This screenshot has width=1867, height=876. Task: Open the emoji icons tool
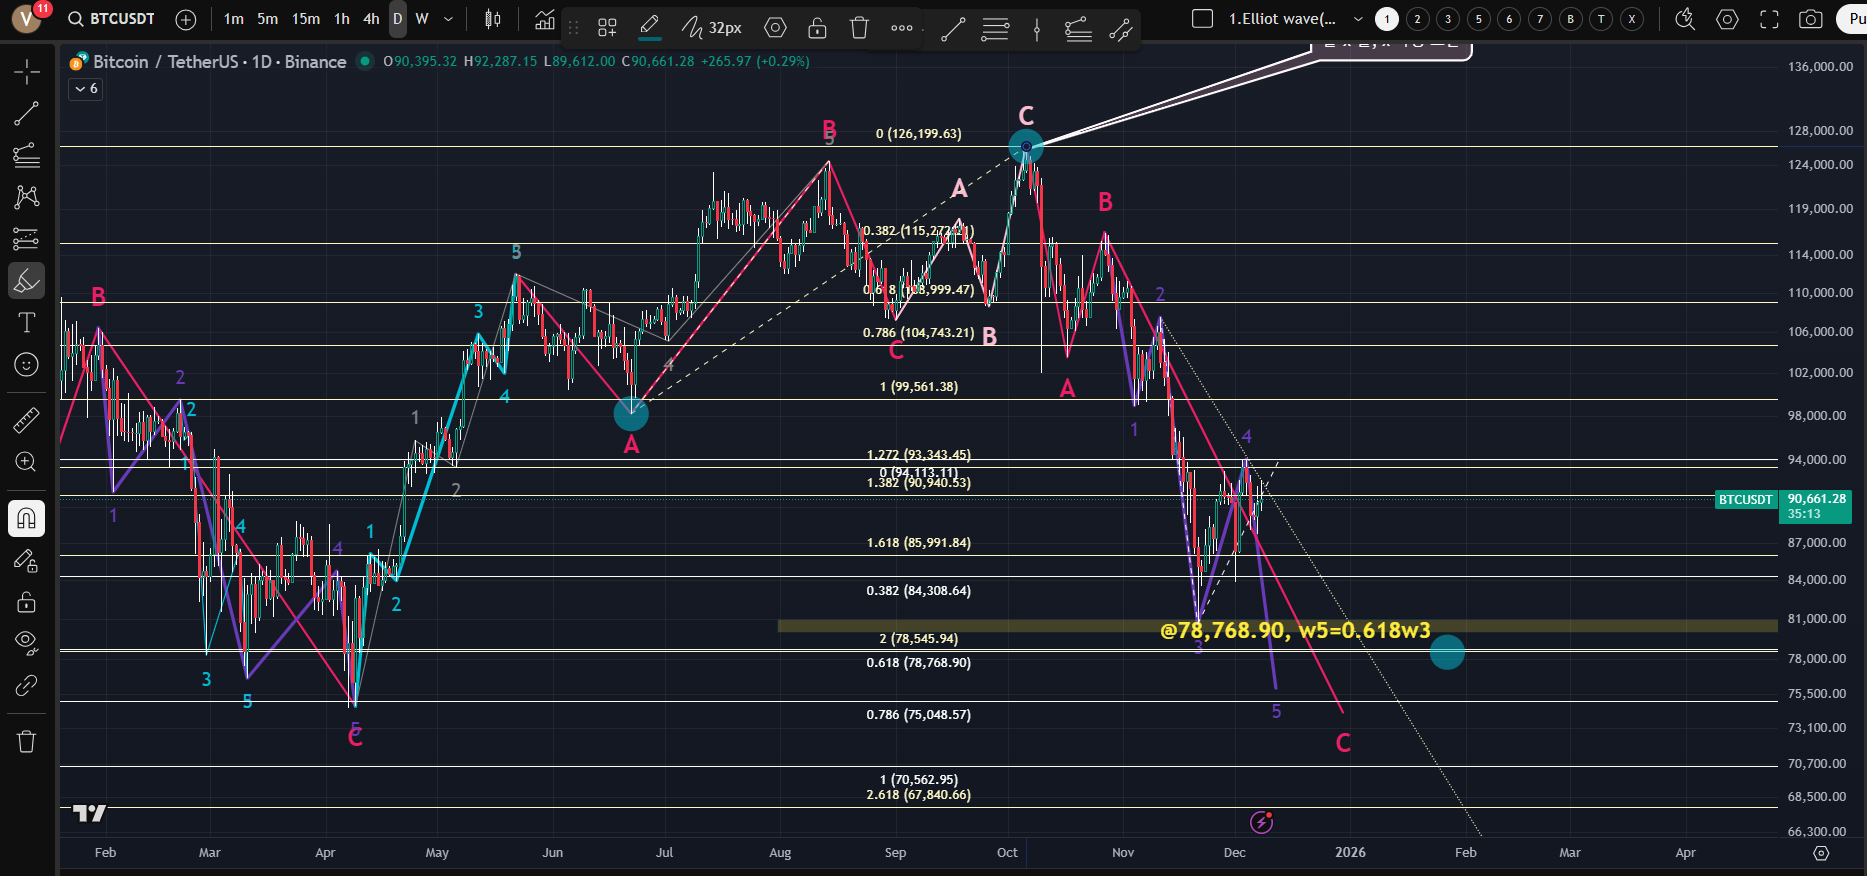coord(27,365)
